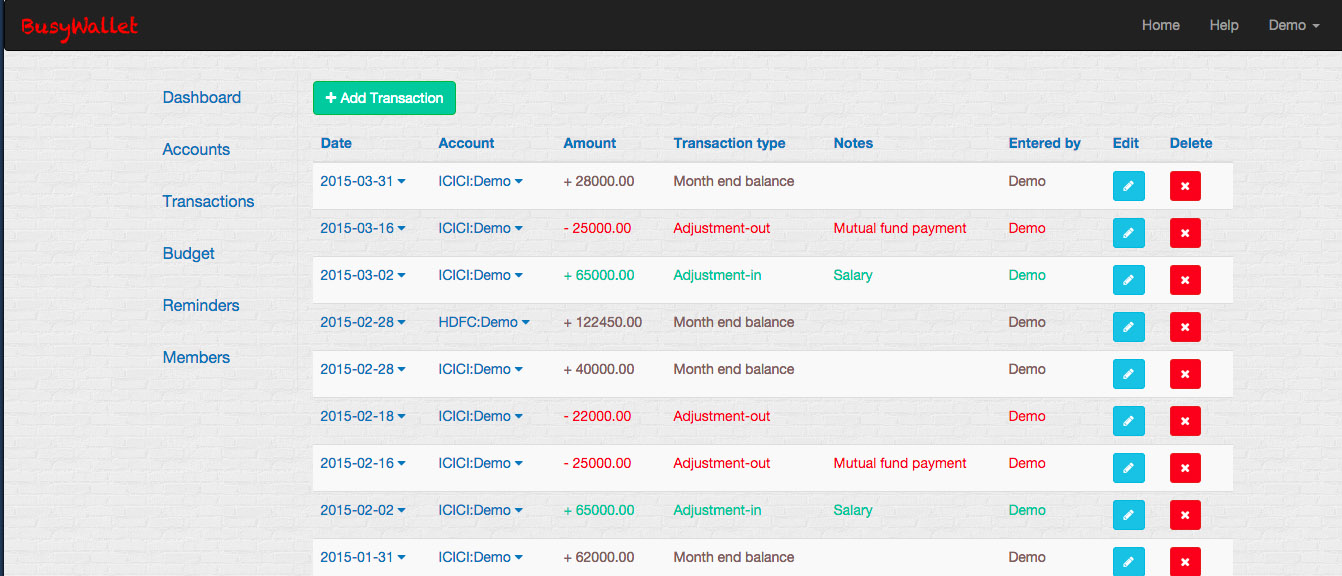The width and height of the screenshot is (1342, 576).
Task: Edit the 2015-03-02 salary transaction
Action: [x=1128, y=280]
